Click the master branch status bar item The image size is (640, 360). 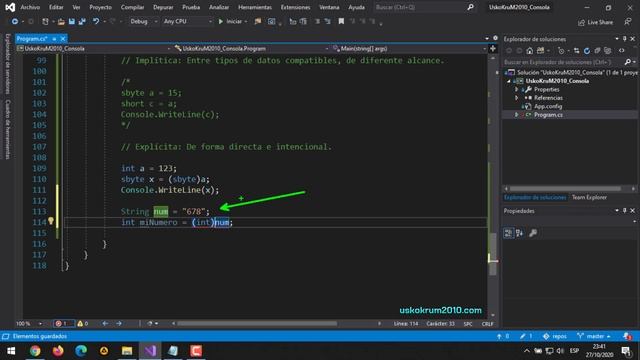pos(594,336)
